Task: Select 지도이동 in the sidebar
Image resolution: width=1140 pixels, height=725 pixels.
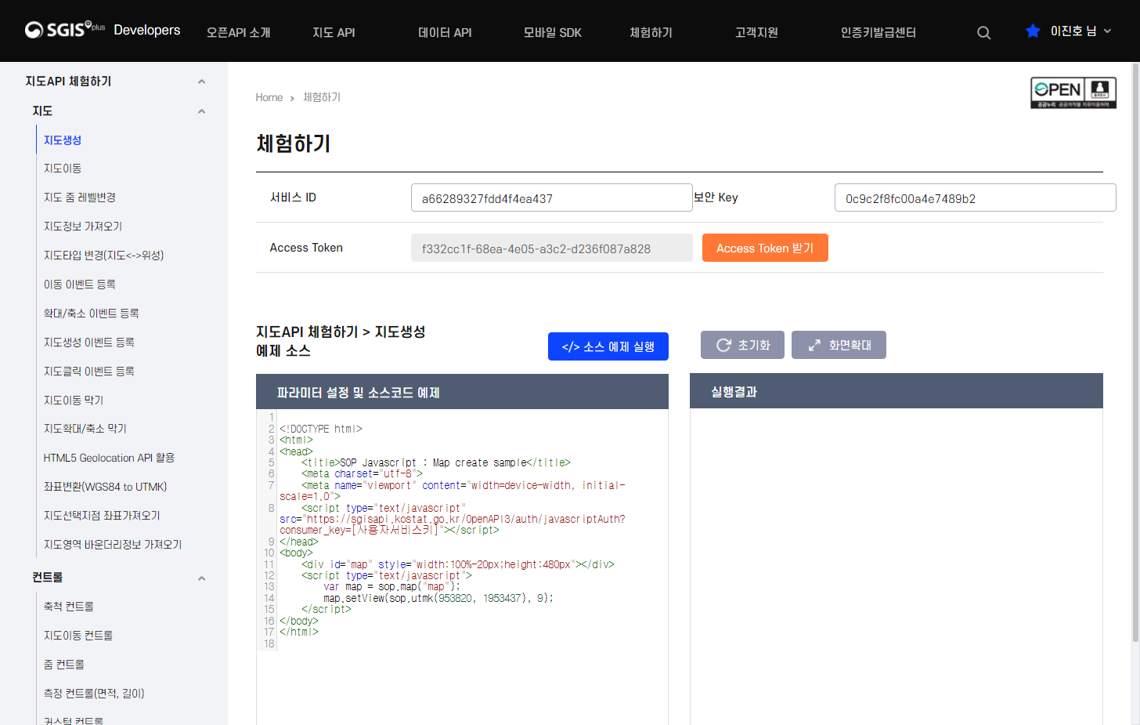Action: [62, 168]
